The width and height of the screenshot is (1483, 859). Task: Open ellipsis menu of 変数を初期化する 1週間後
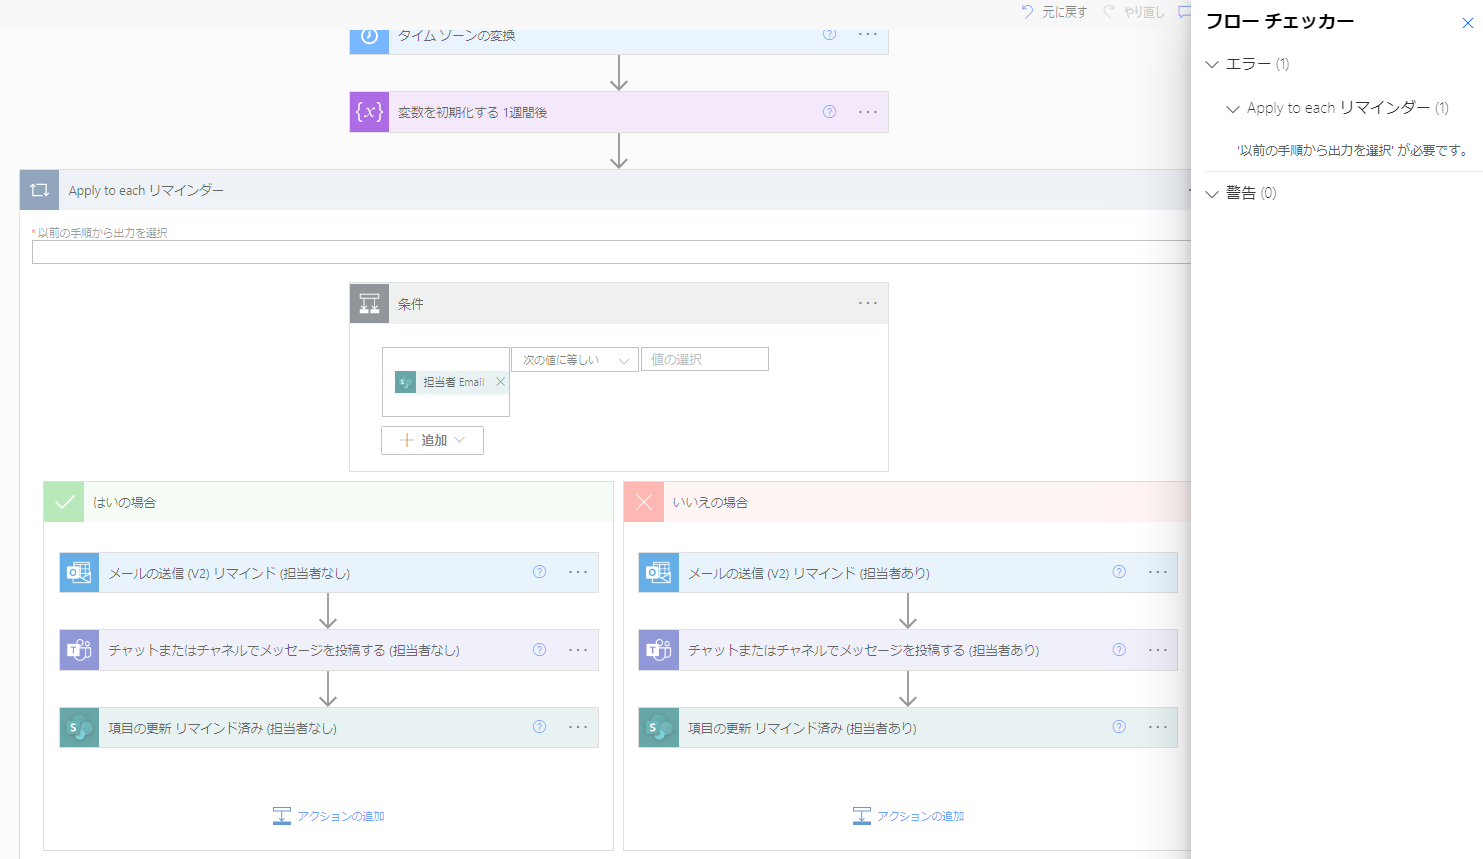pyautogui.click(x=867, y=112)
